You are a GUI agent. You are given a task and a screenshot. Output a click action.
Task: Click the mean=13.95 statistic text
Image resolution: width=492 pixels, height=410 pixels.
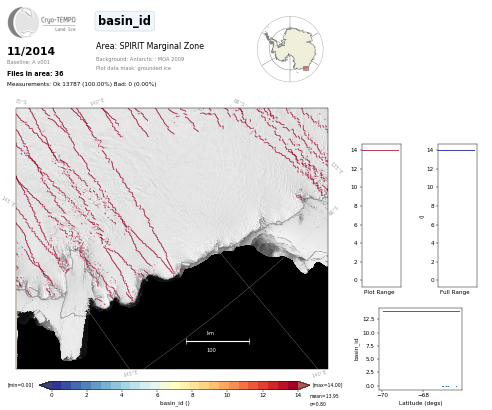point(324,396)
